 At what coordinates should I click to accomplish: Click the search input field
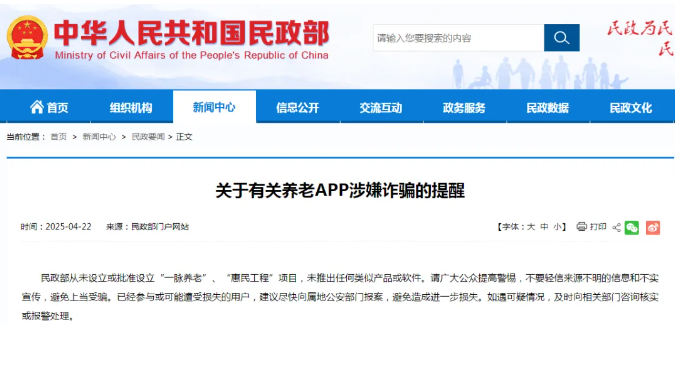click(458, 38)
